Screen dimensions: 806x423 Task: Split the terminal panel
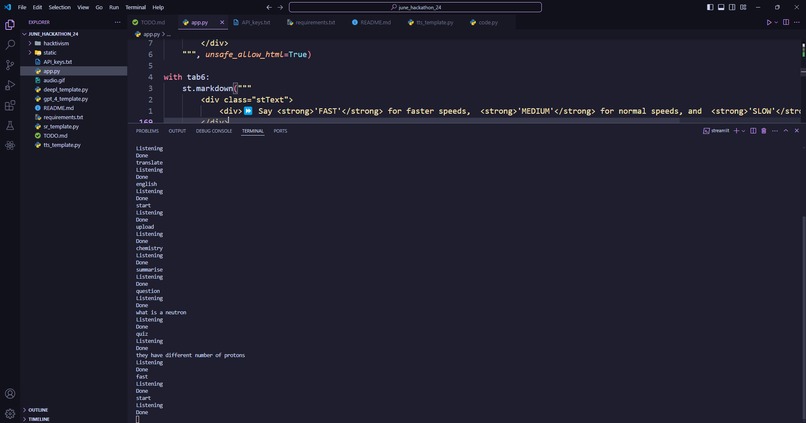(753, 131)
